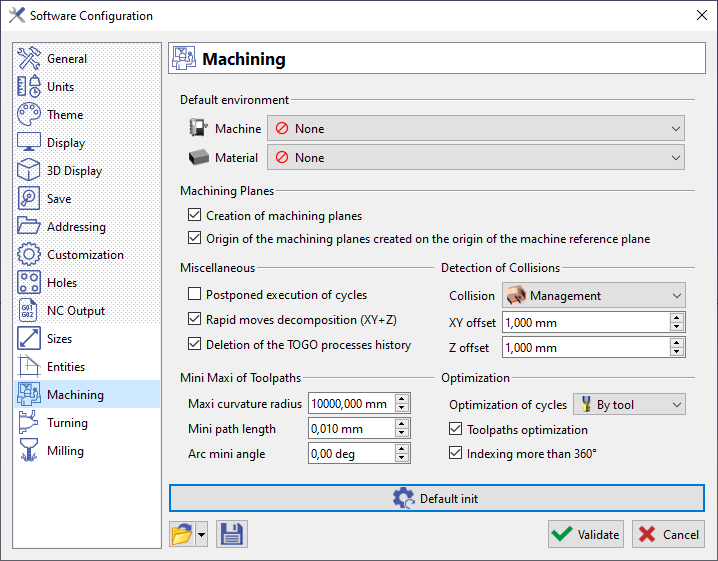Select the Turning tool icon in sidebar
Image resolution: width=718 pixels, height=561 pixels.
29,423
